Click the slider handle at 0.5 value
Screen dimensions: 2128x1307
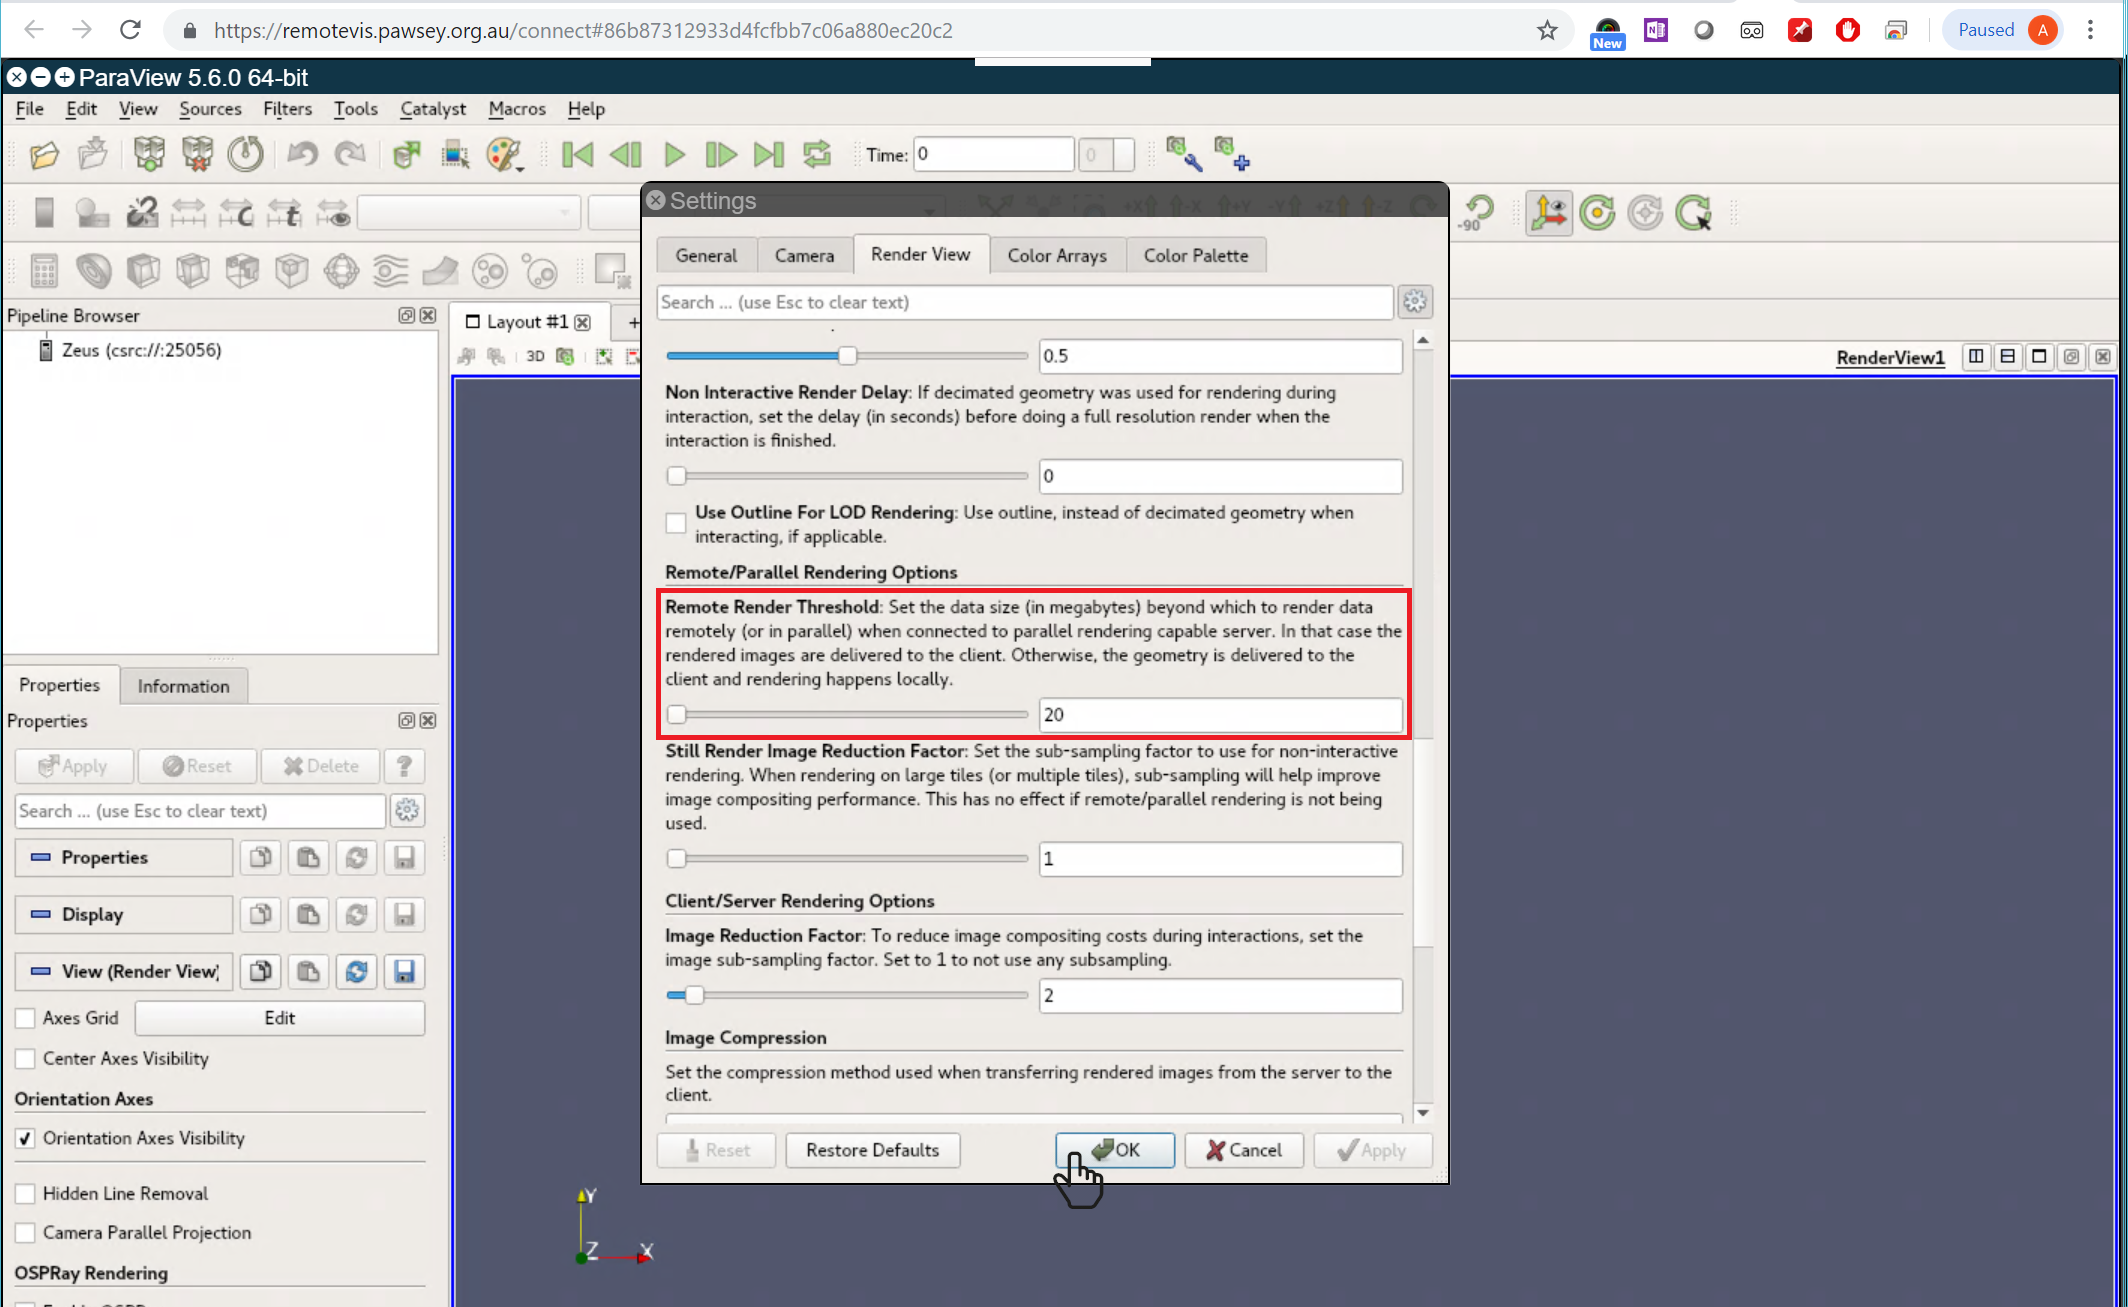tap(848, 355)
